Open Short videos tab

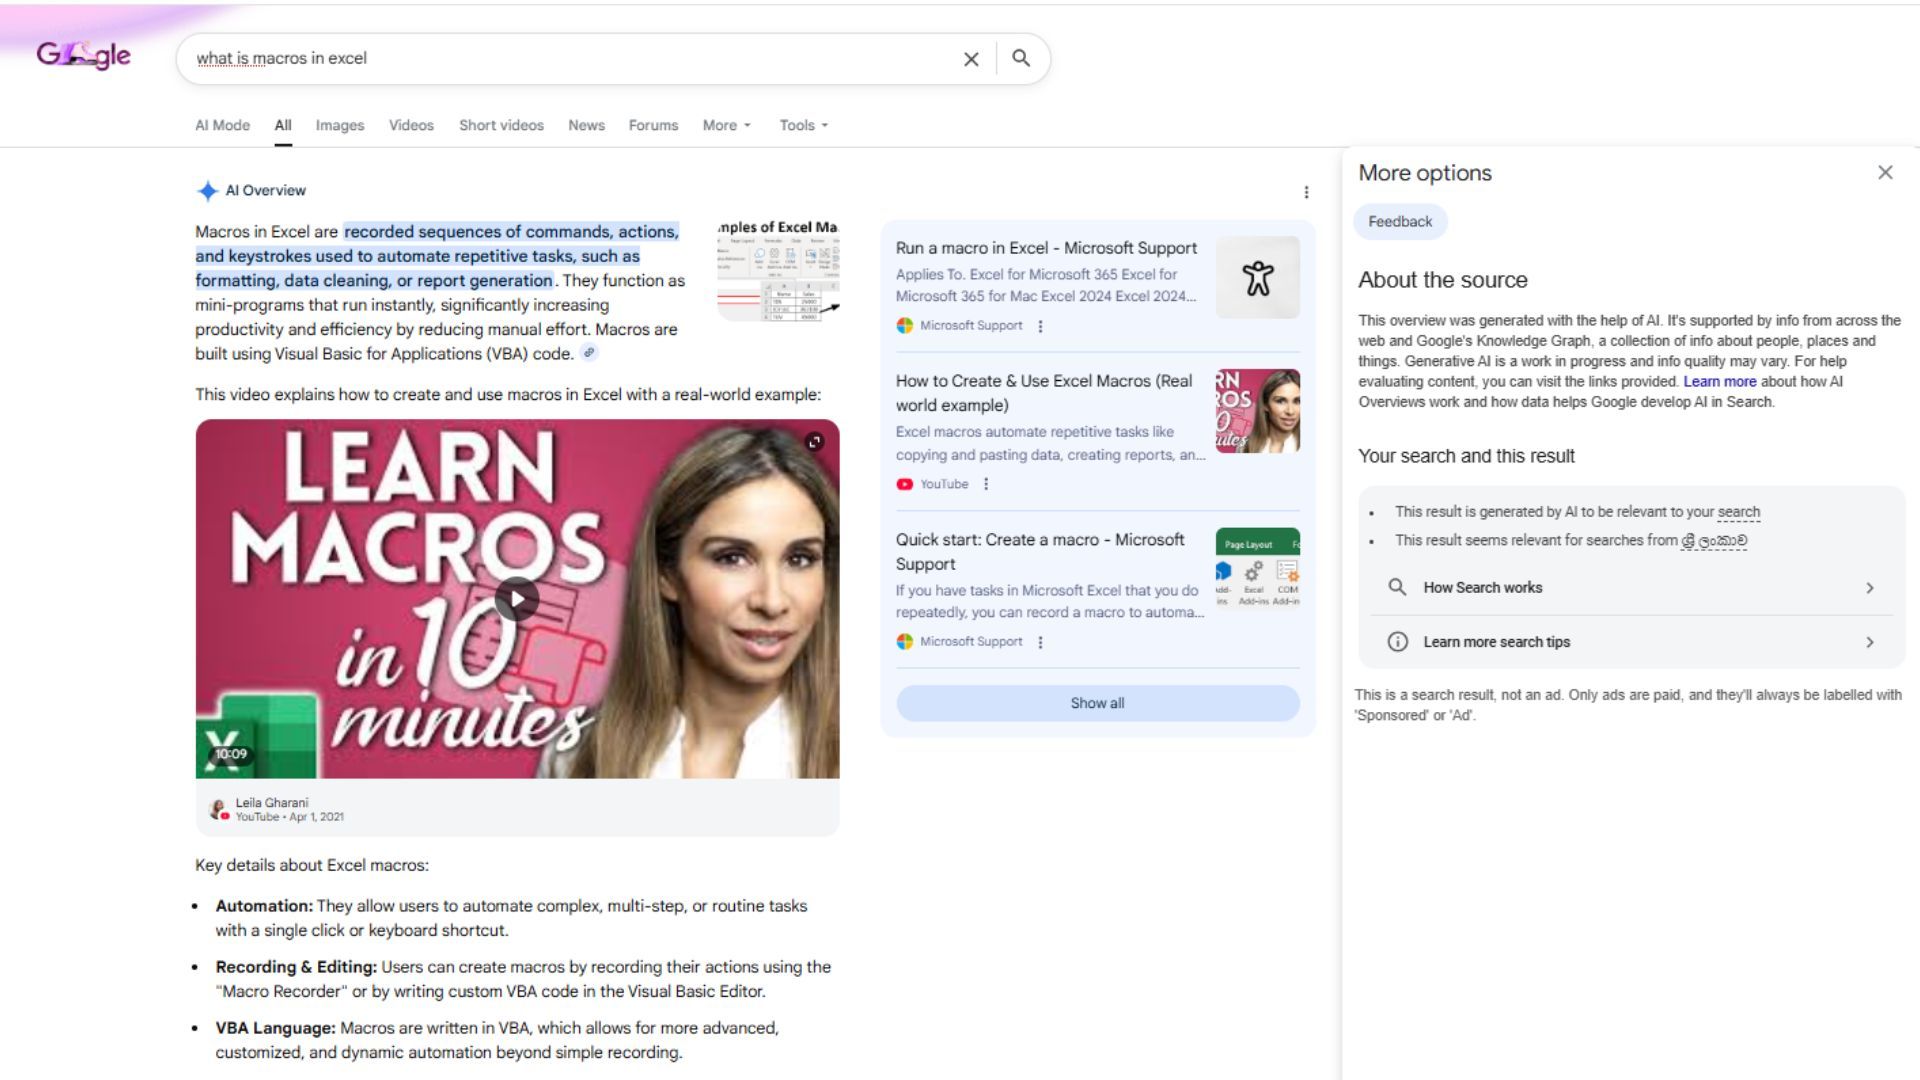coord(501,125)
